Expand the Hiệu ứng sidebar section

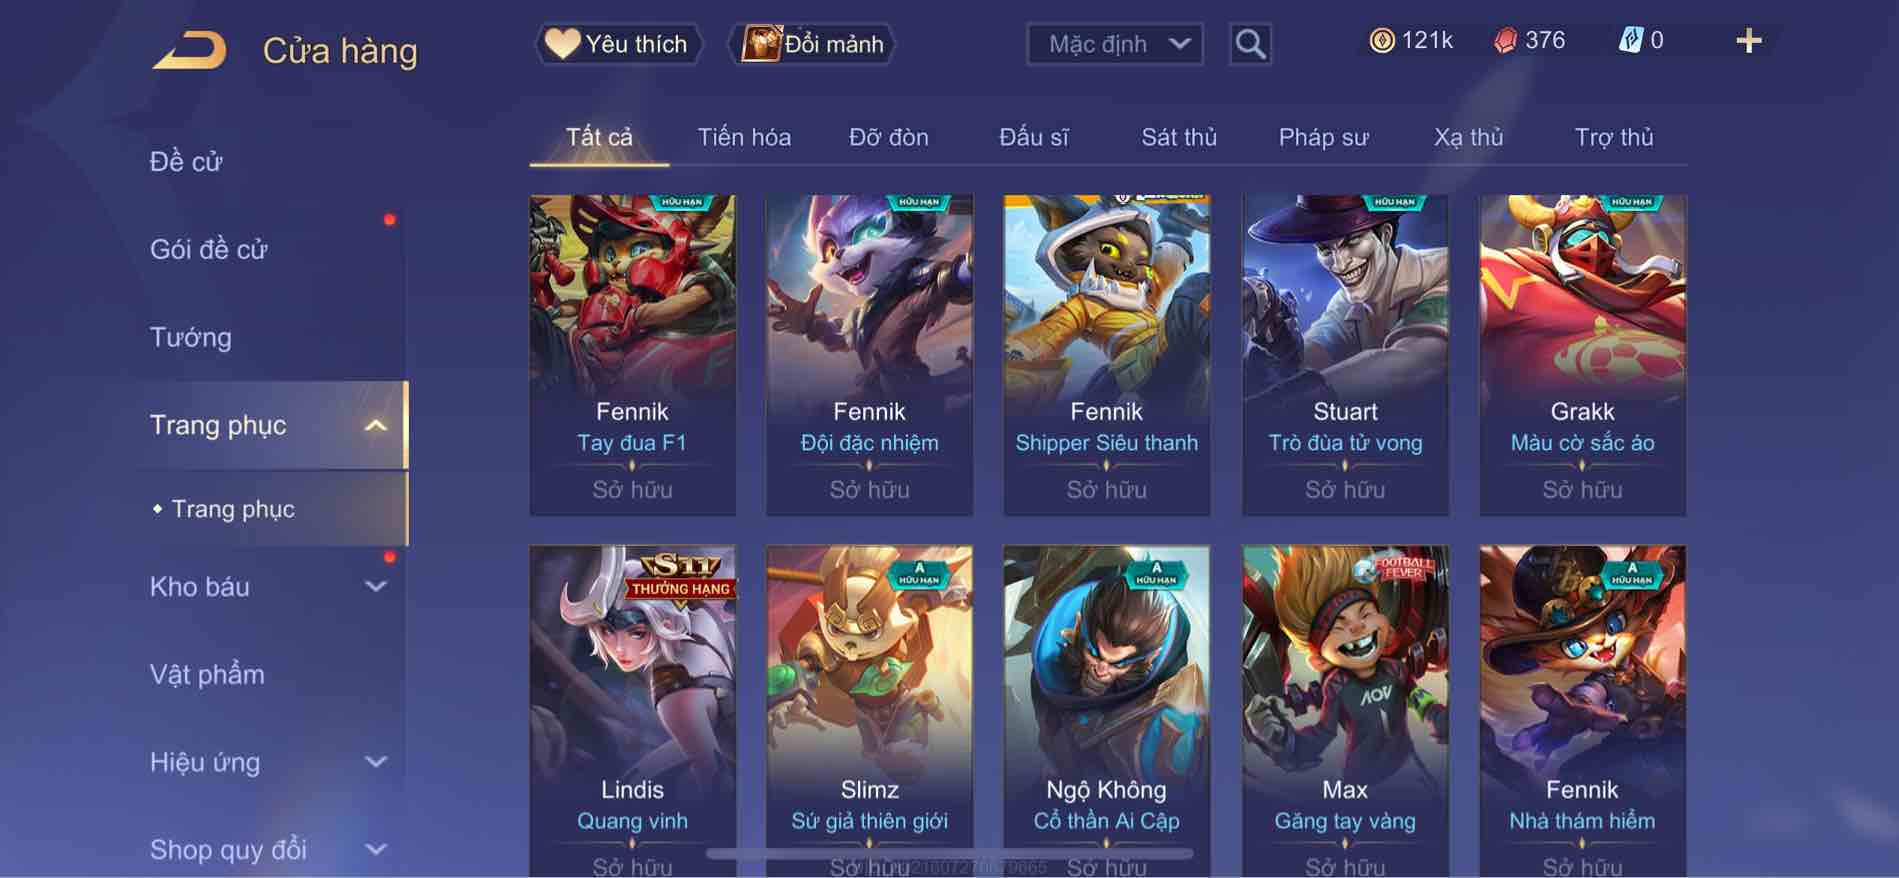tap(375, 762)
